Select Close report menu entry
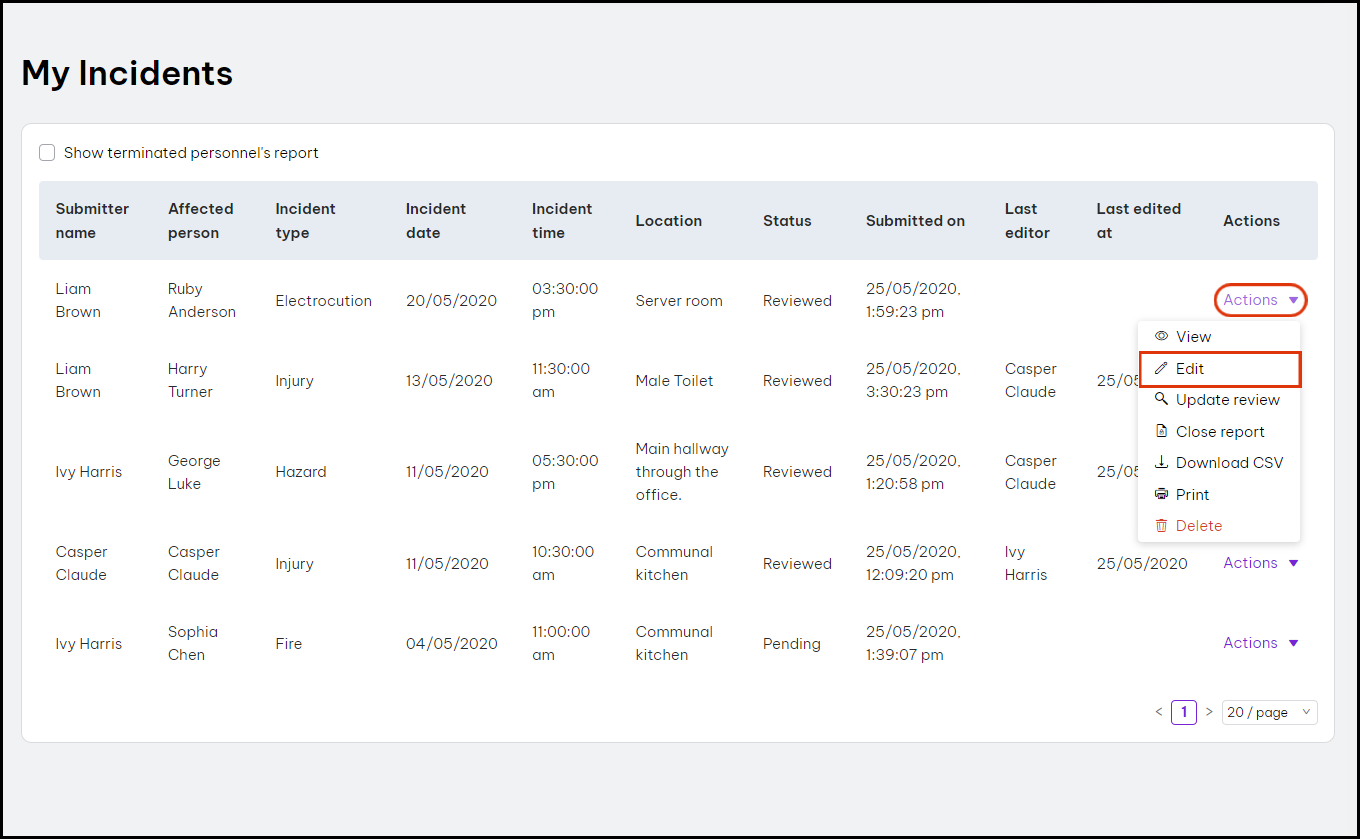Image resolution: width=1360 pixels, height=839 pixels. [1220, 432]
